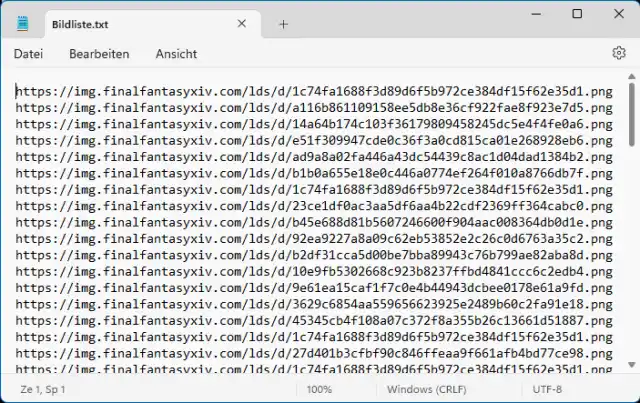The image size is (640, 403).
Task: Click the scrollbar down arrow
Action: (631, 365)
